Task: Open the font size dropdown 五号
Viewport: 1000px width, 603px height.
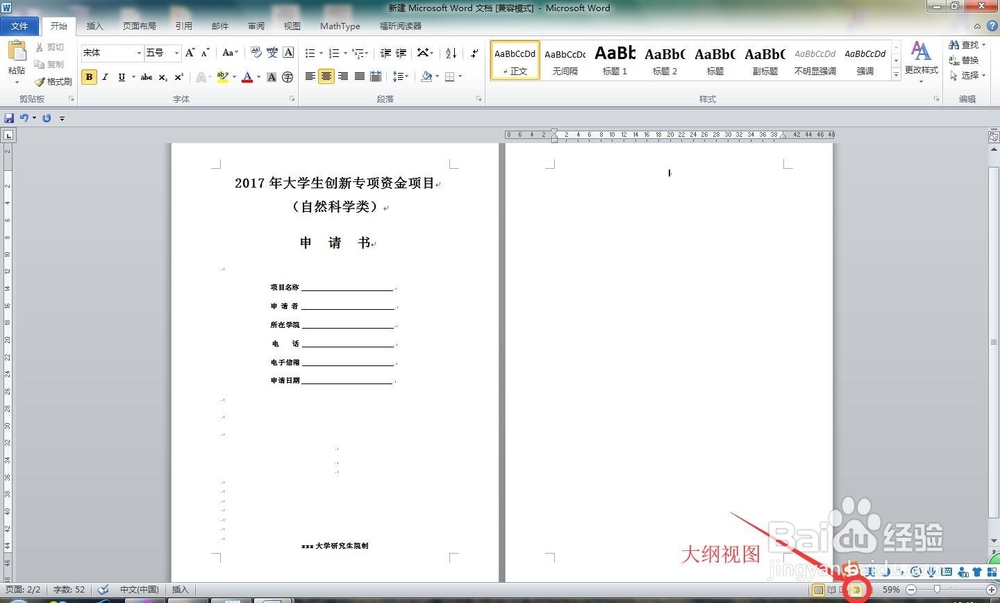Action: (x=177, y=53)
